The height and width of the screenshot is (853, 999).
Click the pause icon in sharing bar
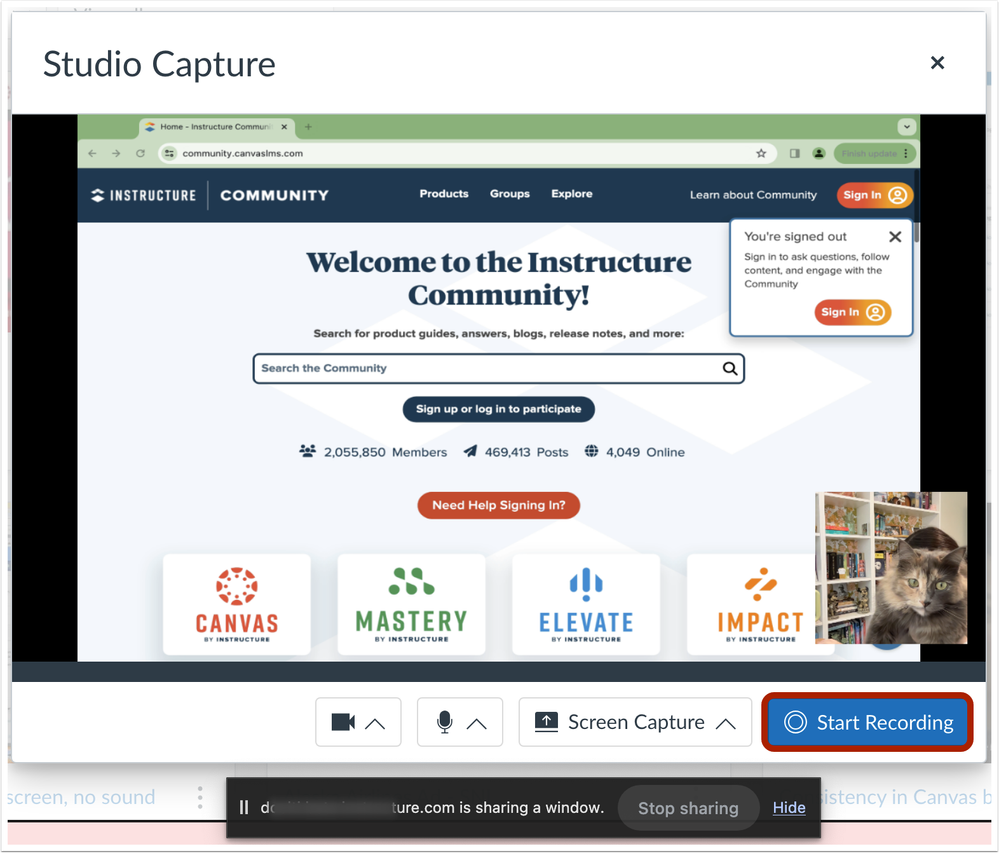[243, 807]
